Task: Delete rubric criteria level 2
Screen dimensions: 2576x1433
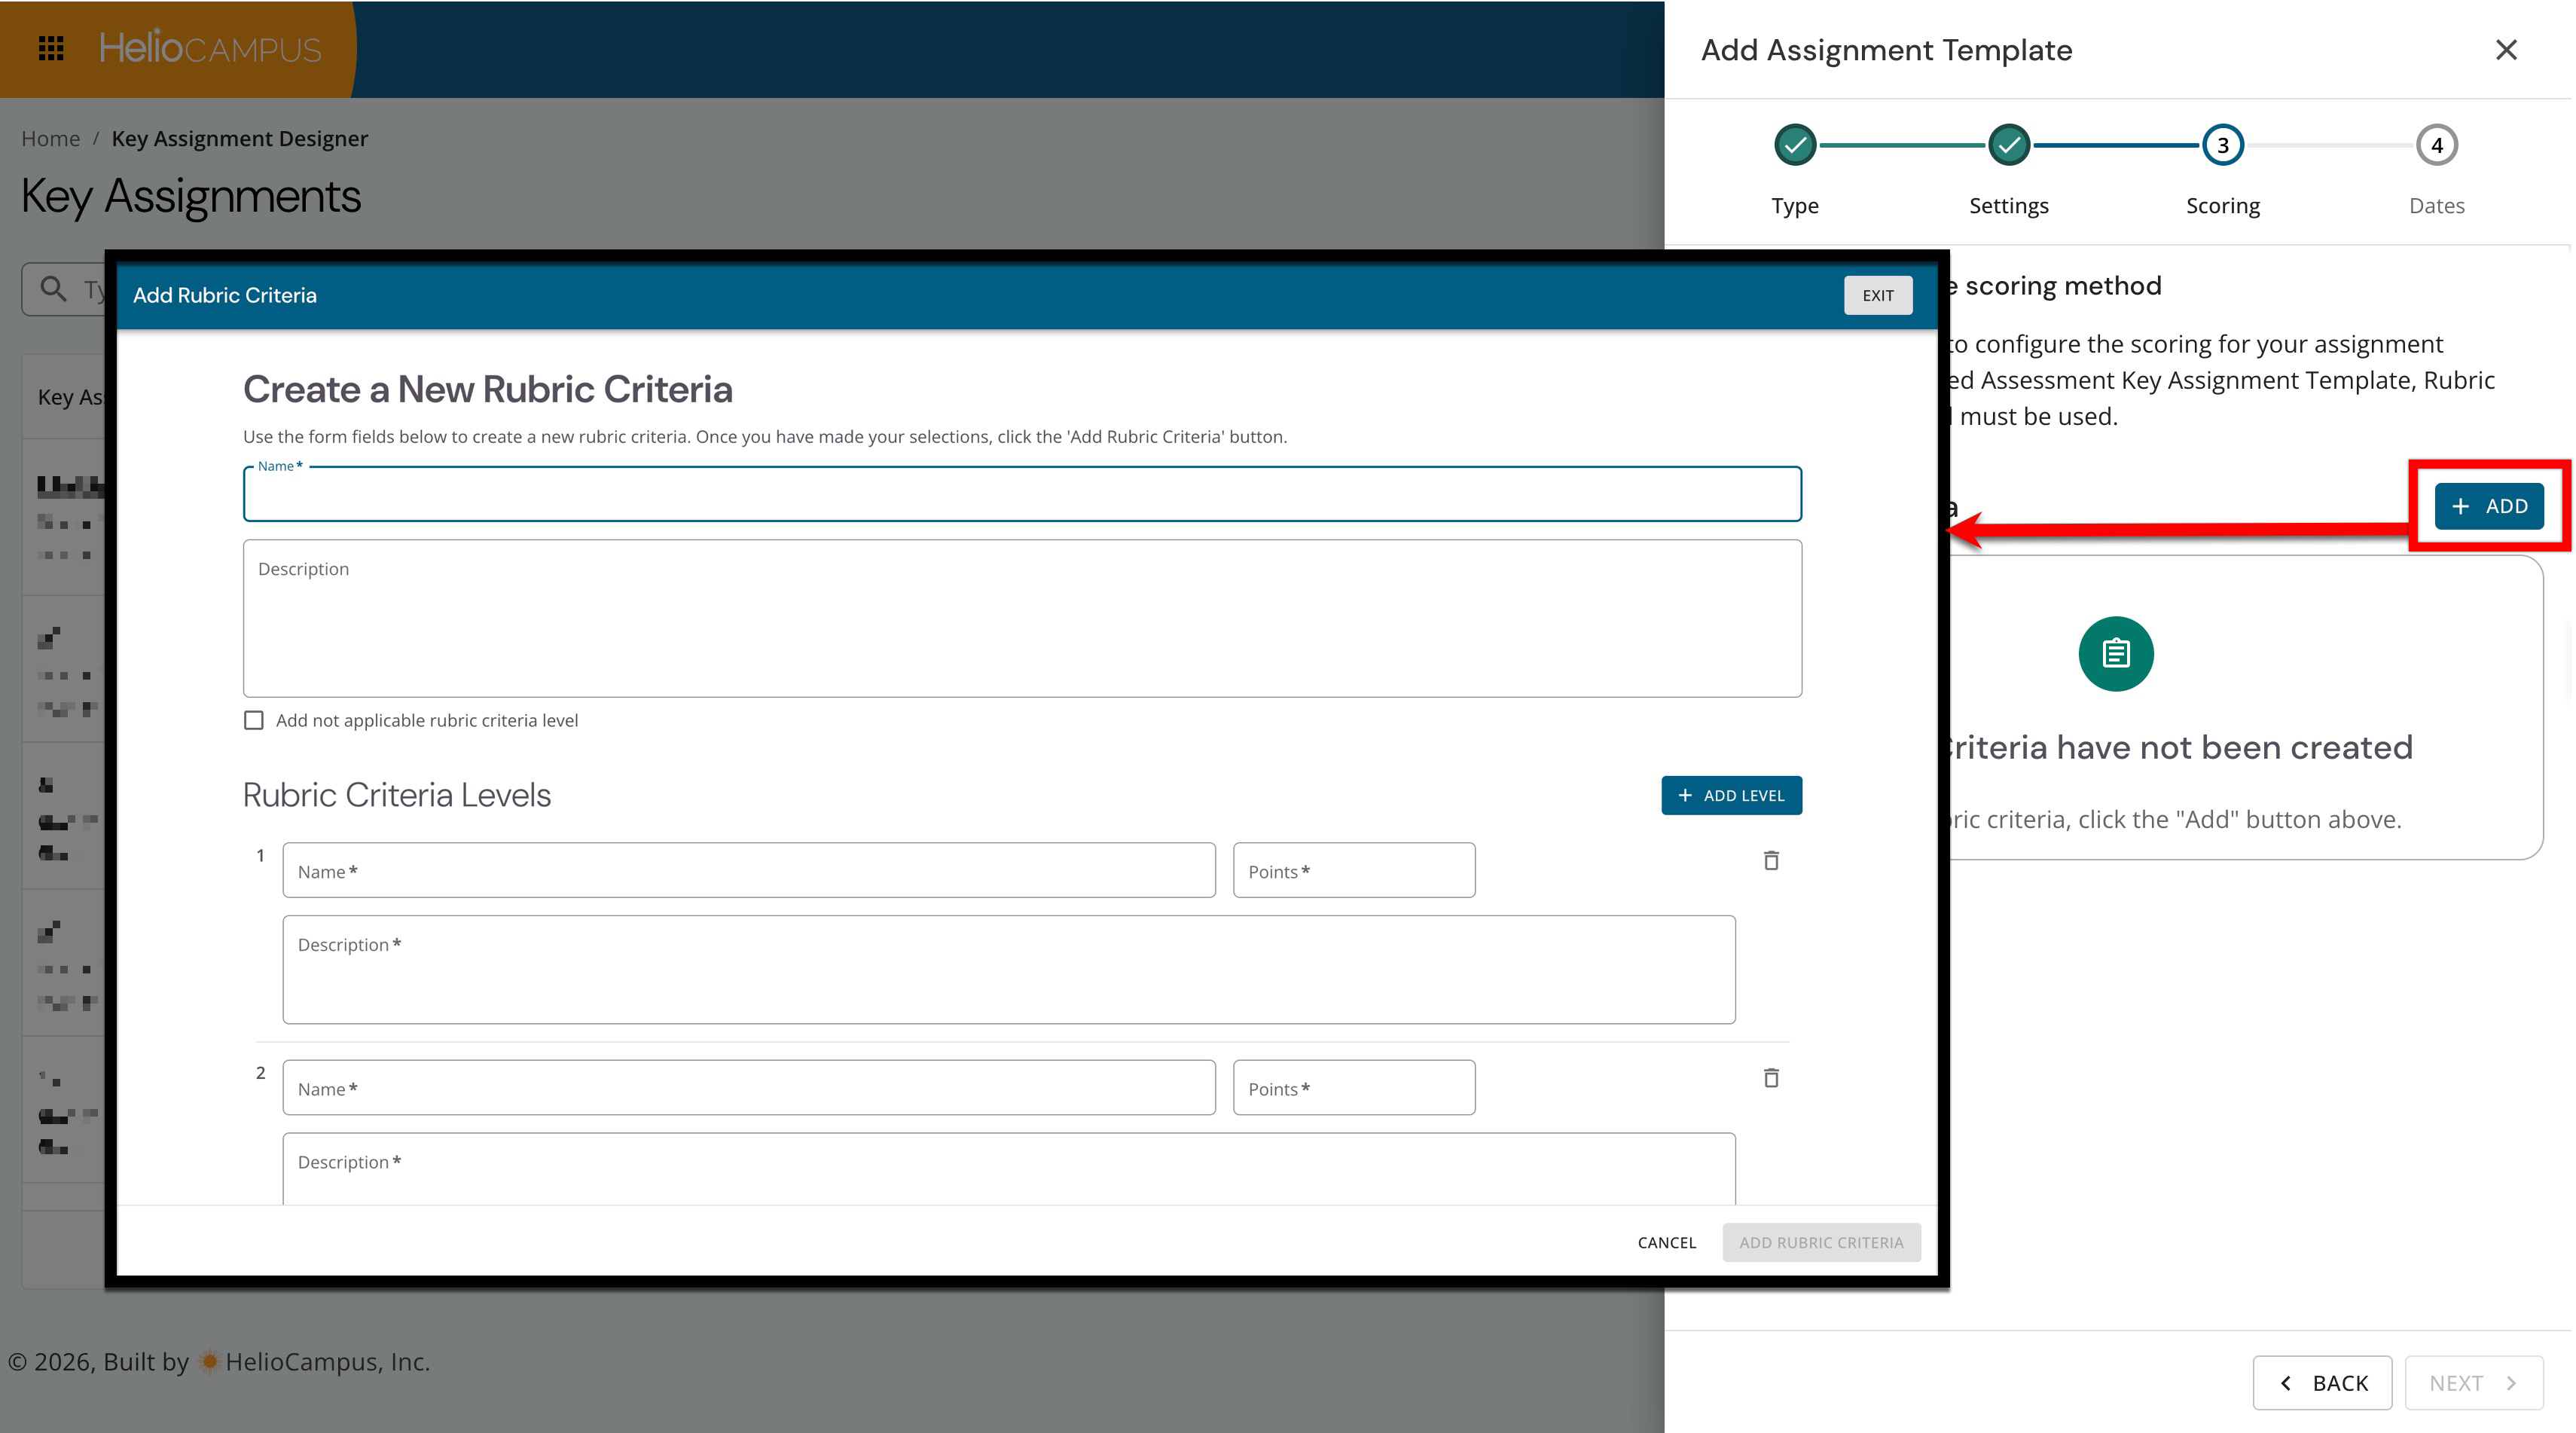Action: coord(1770,1078)
